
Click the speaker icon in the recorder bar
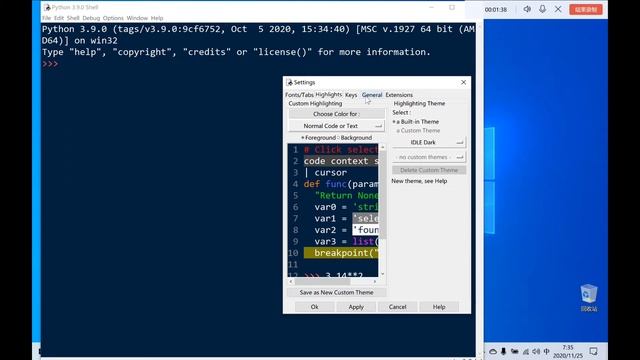pos(527,9)
